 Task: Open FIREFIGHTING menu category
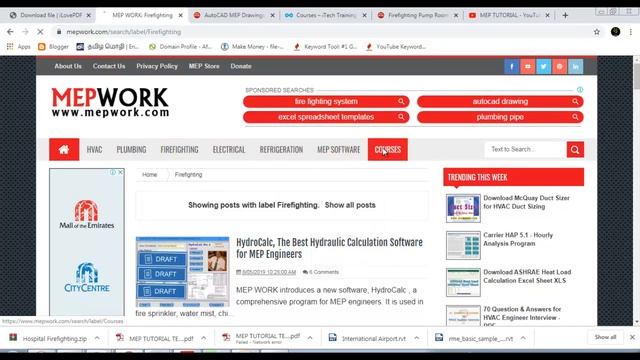179,149
